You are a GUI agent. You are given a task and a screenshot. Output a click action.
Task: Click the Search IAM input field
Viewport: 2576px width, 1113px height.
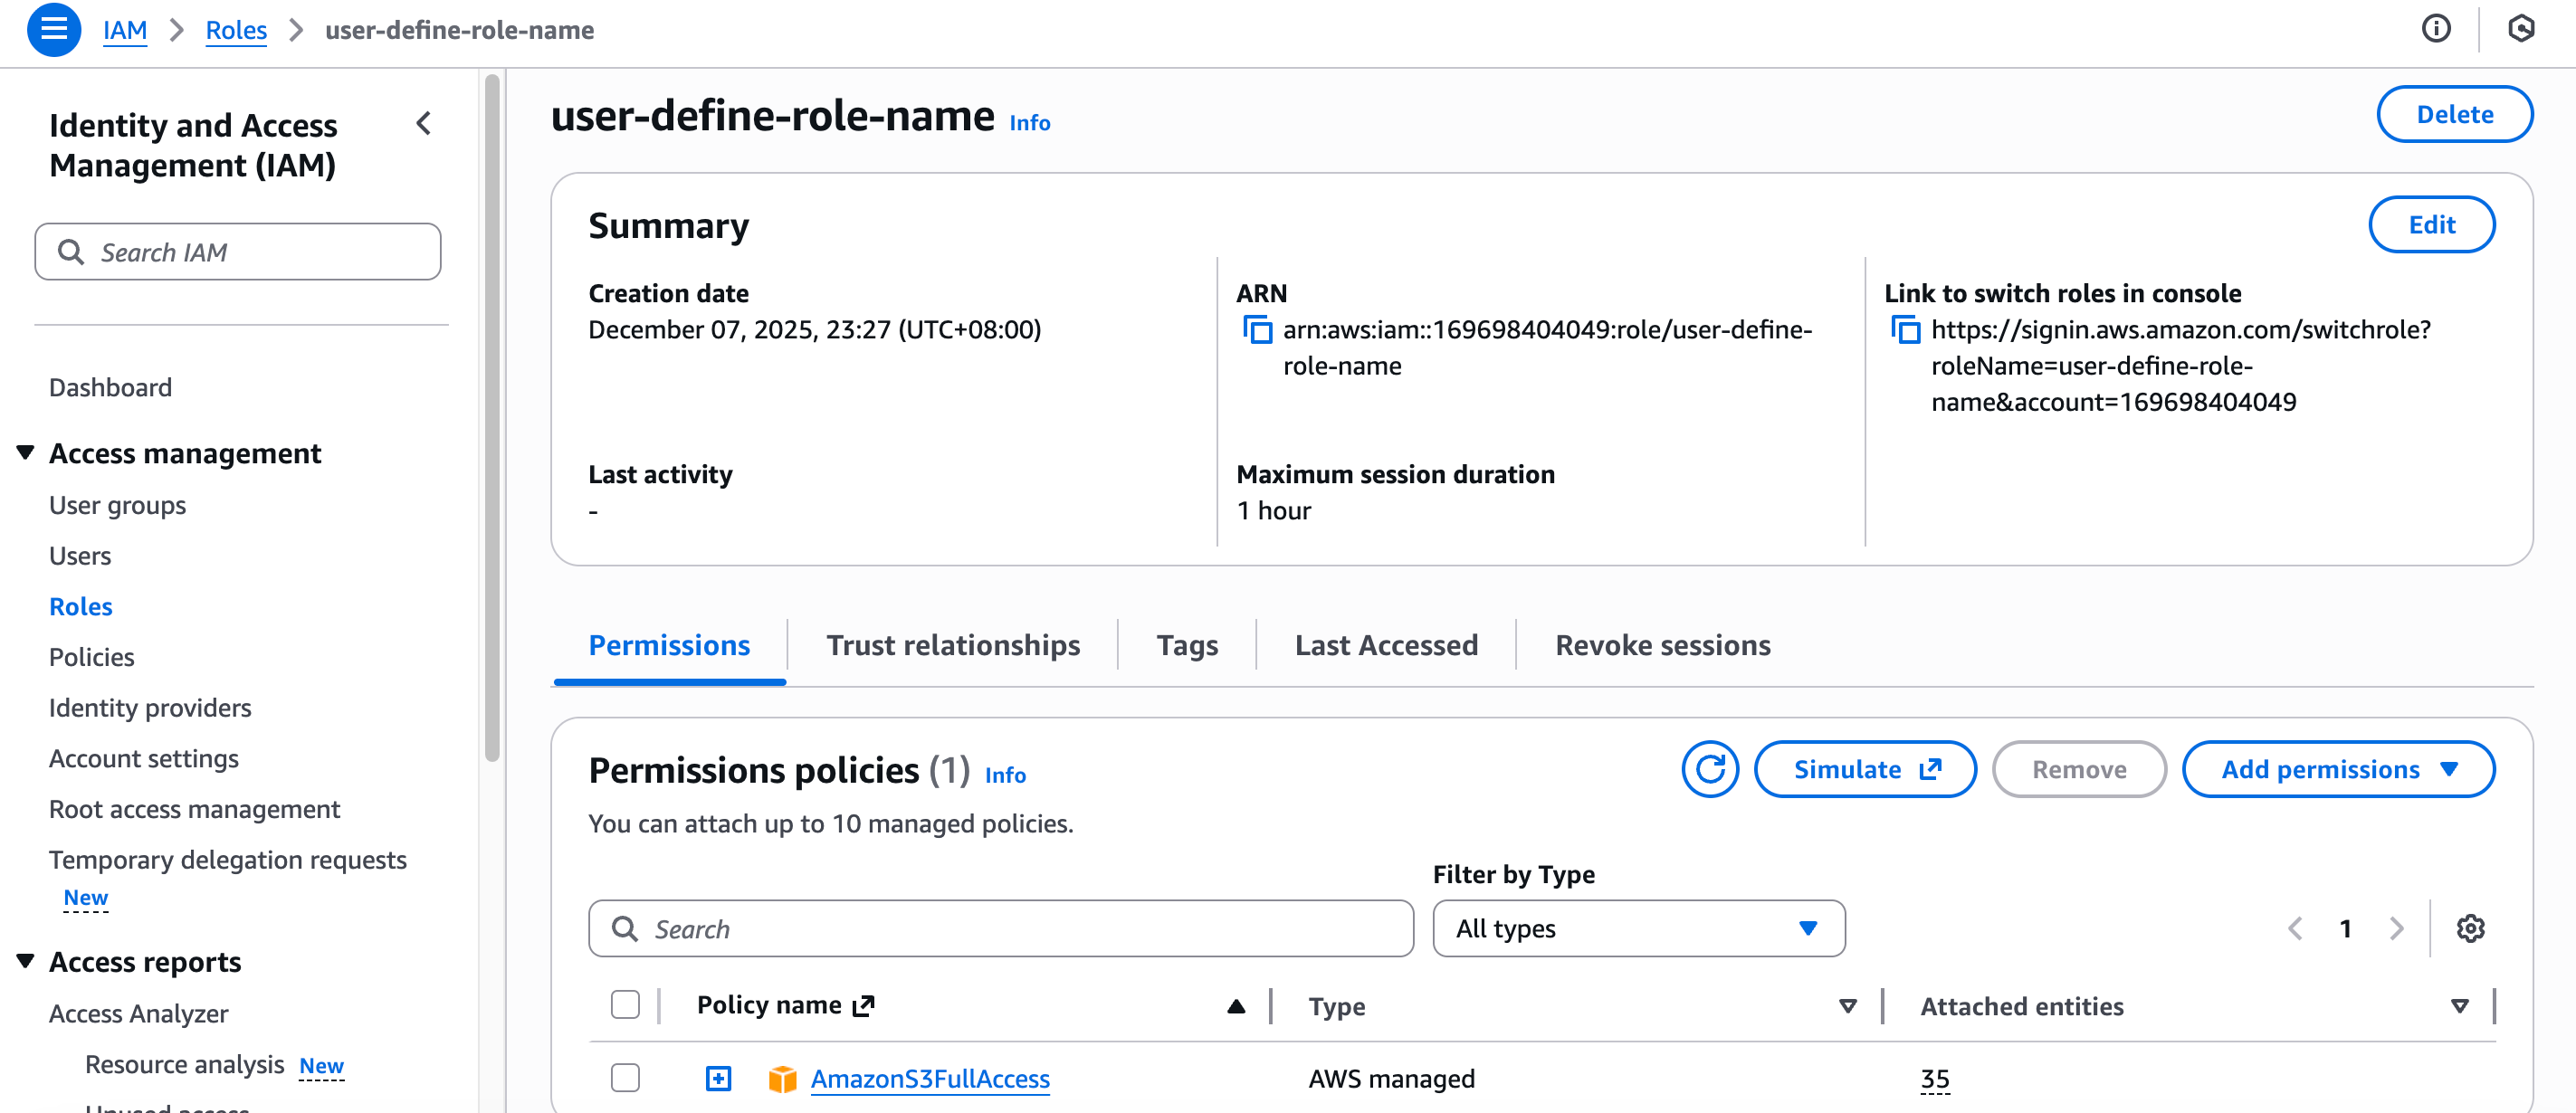tap(238, 252)
